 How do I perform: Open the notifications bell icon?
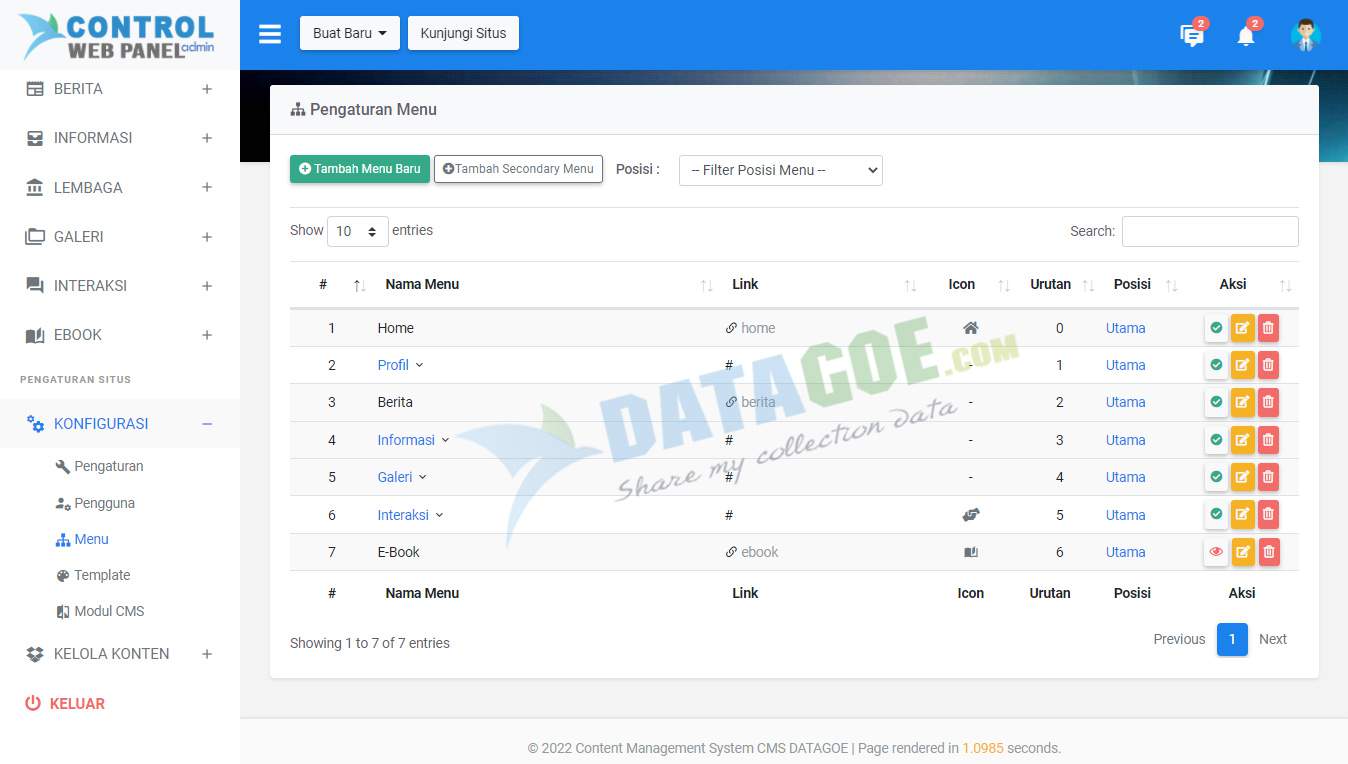point(1245,37)
